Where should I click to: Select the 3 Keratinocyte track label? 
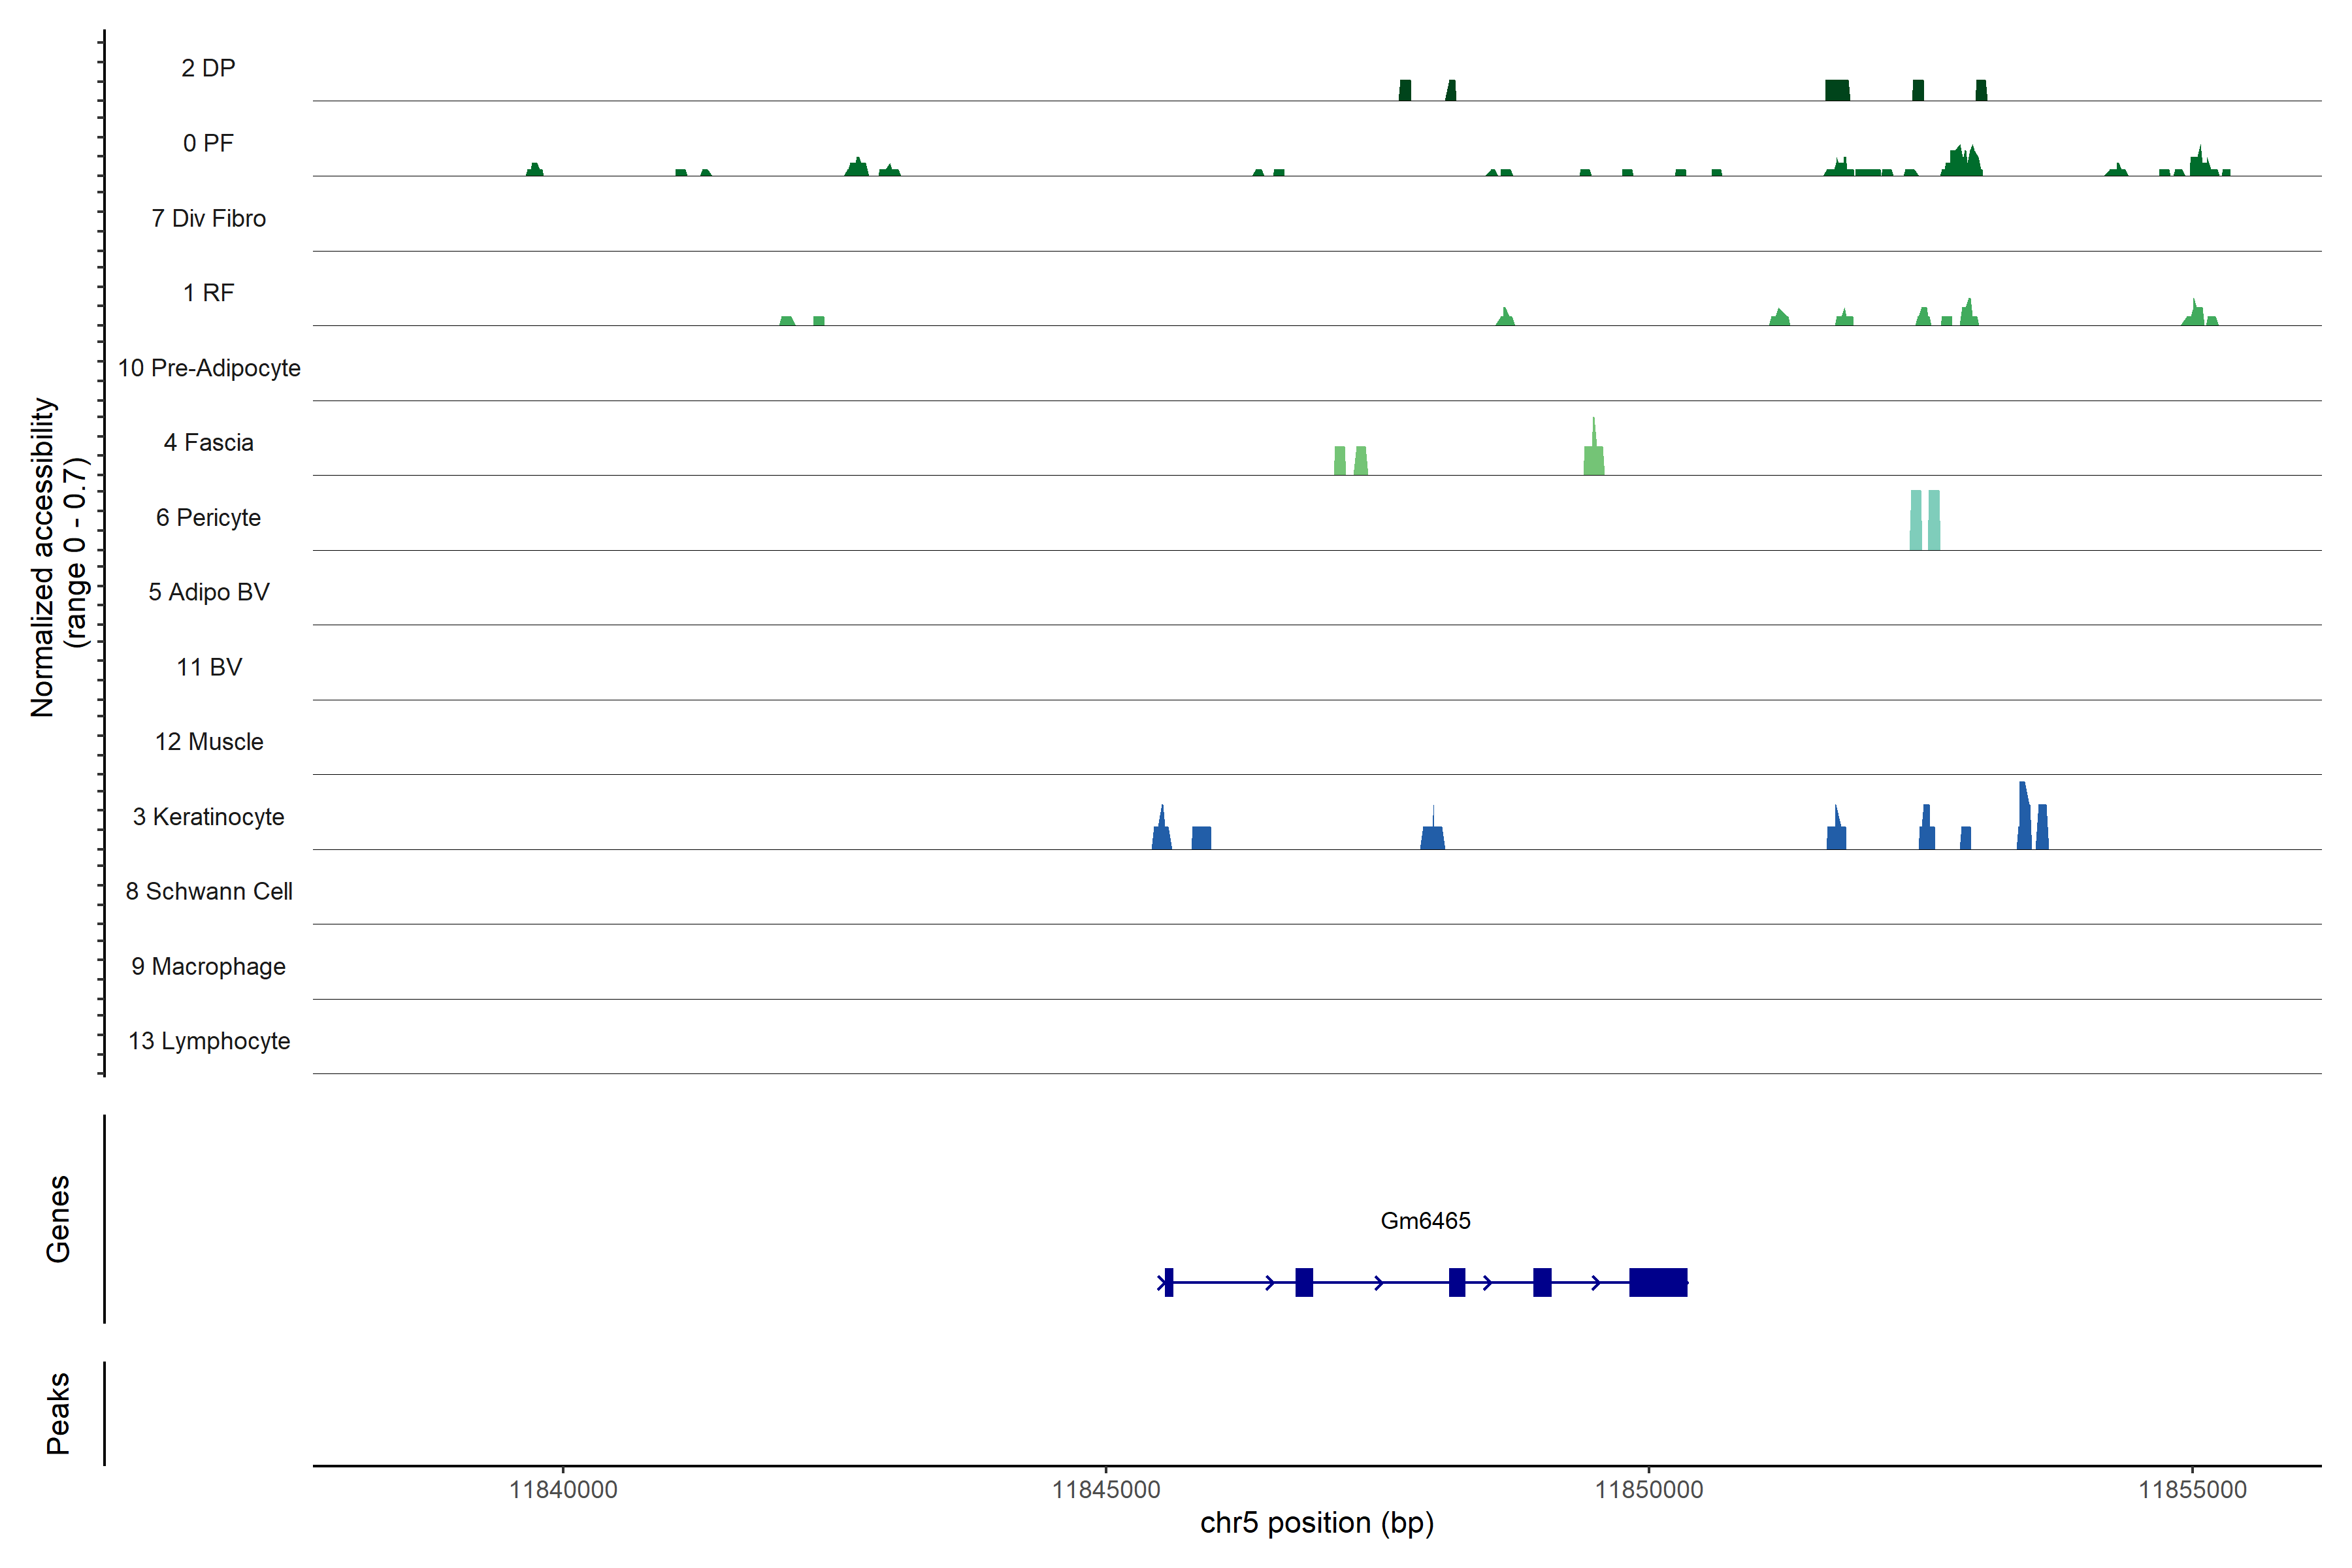tap(208, 817)
